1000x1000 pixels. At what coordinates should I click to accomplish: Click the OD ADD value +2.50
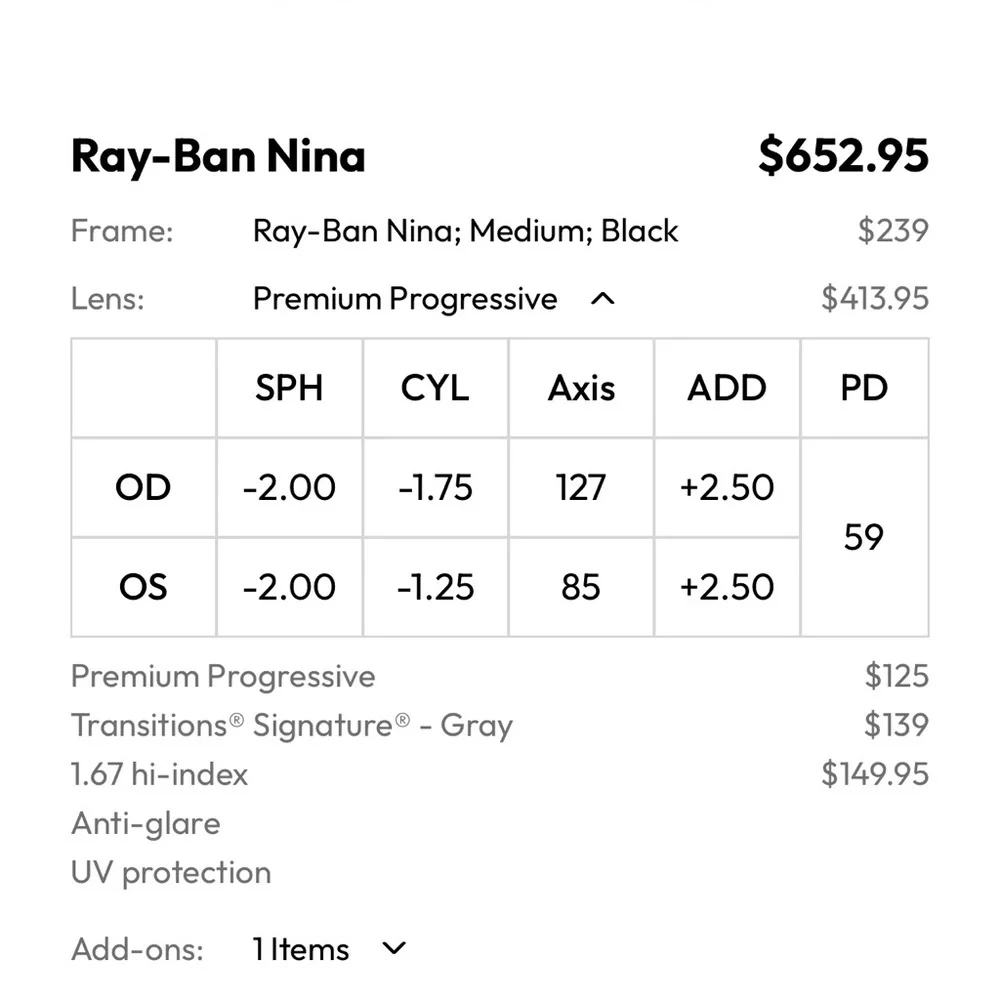tap(727, 488)
